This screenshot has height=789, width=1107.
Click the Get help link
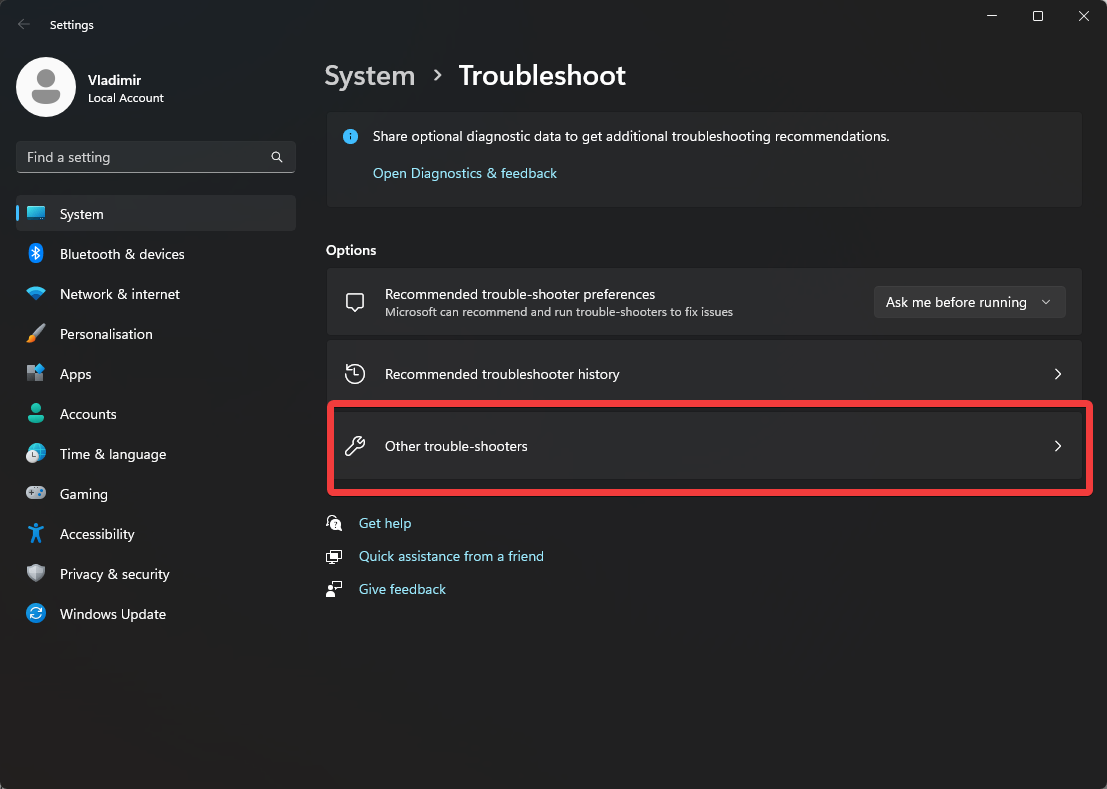point(385,523)
